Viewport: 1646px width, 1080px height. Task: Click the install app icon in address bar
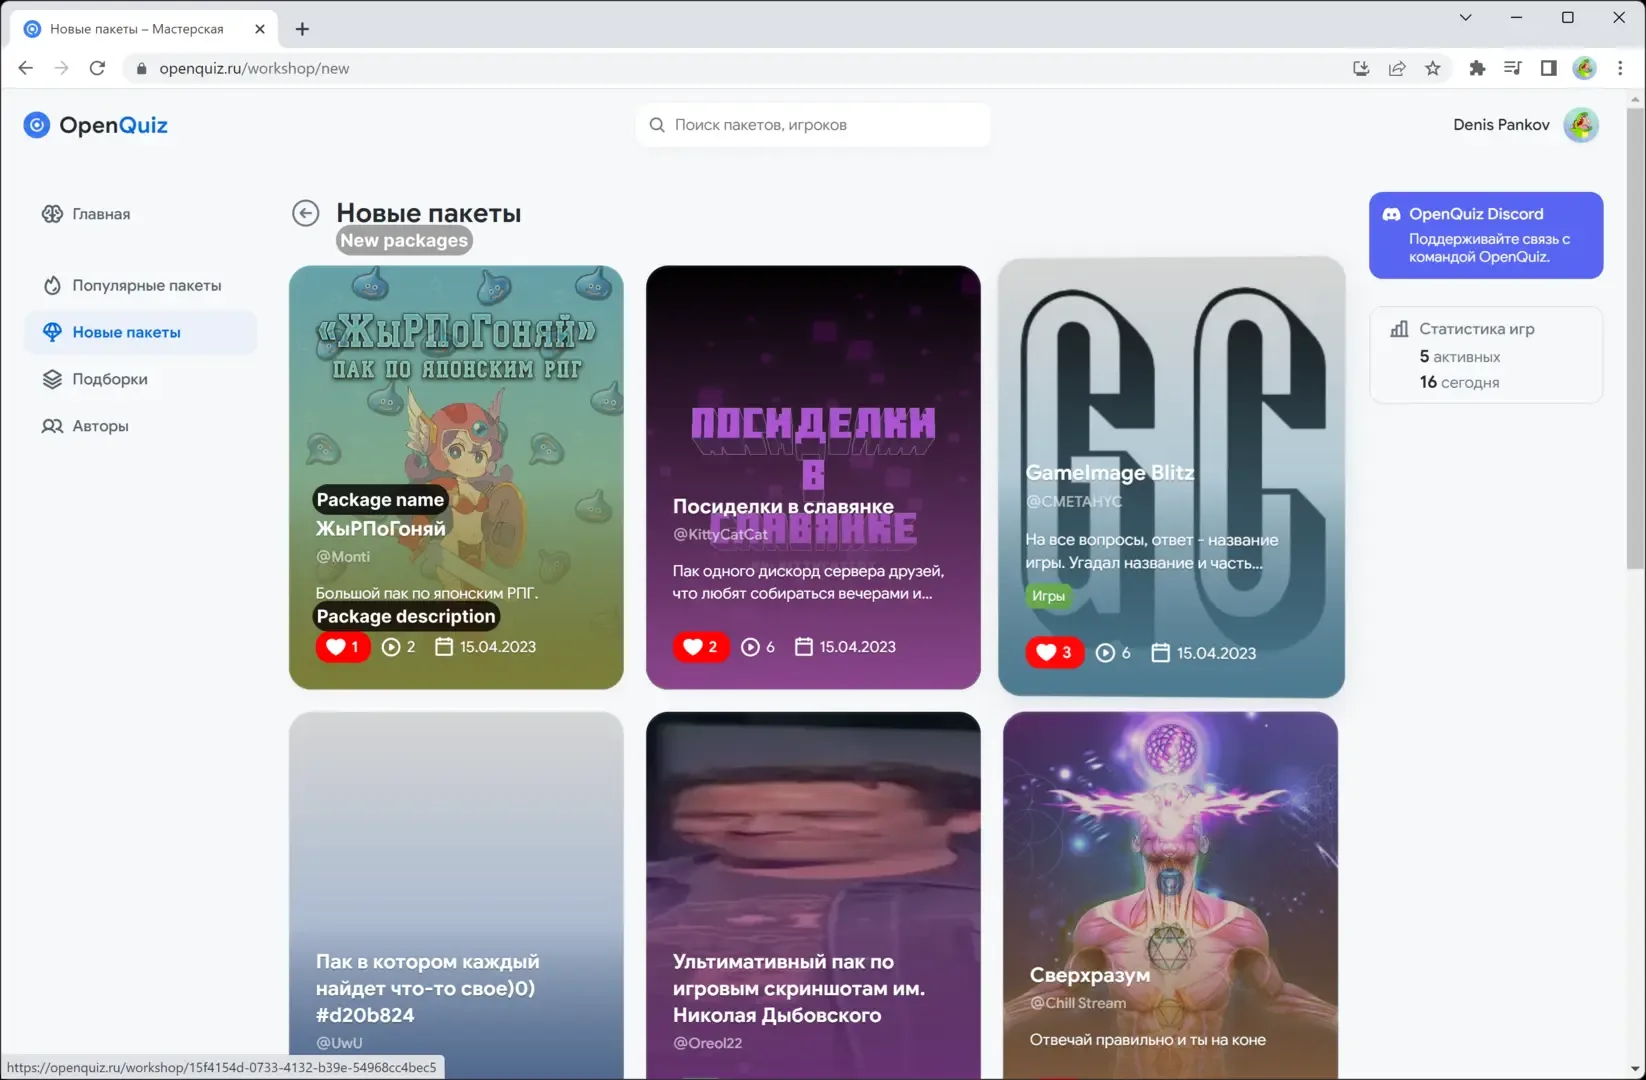1361,68
